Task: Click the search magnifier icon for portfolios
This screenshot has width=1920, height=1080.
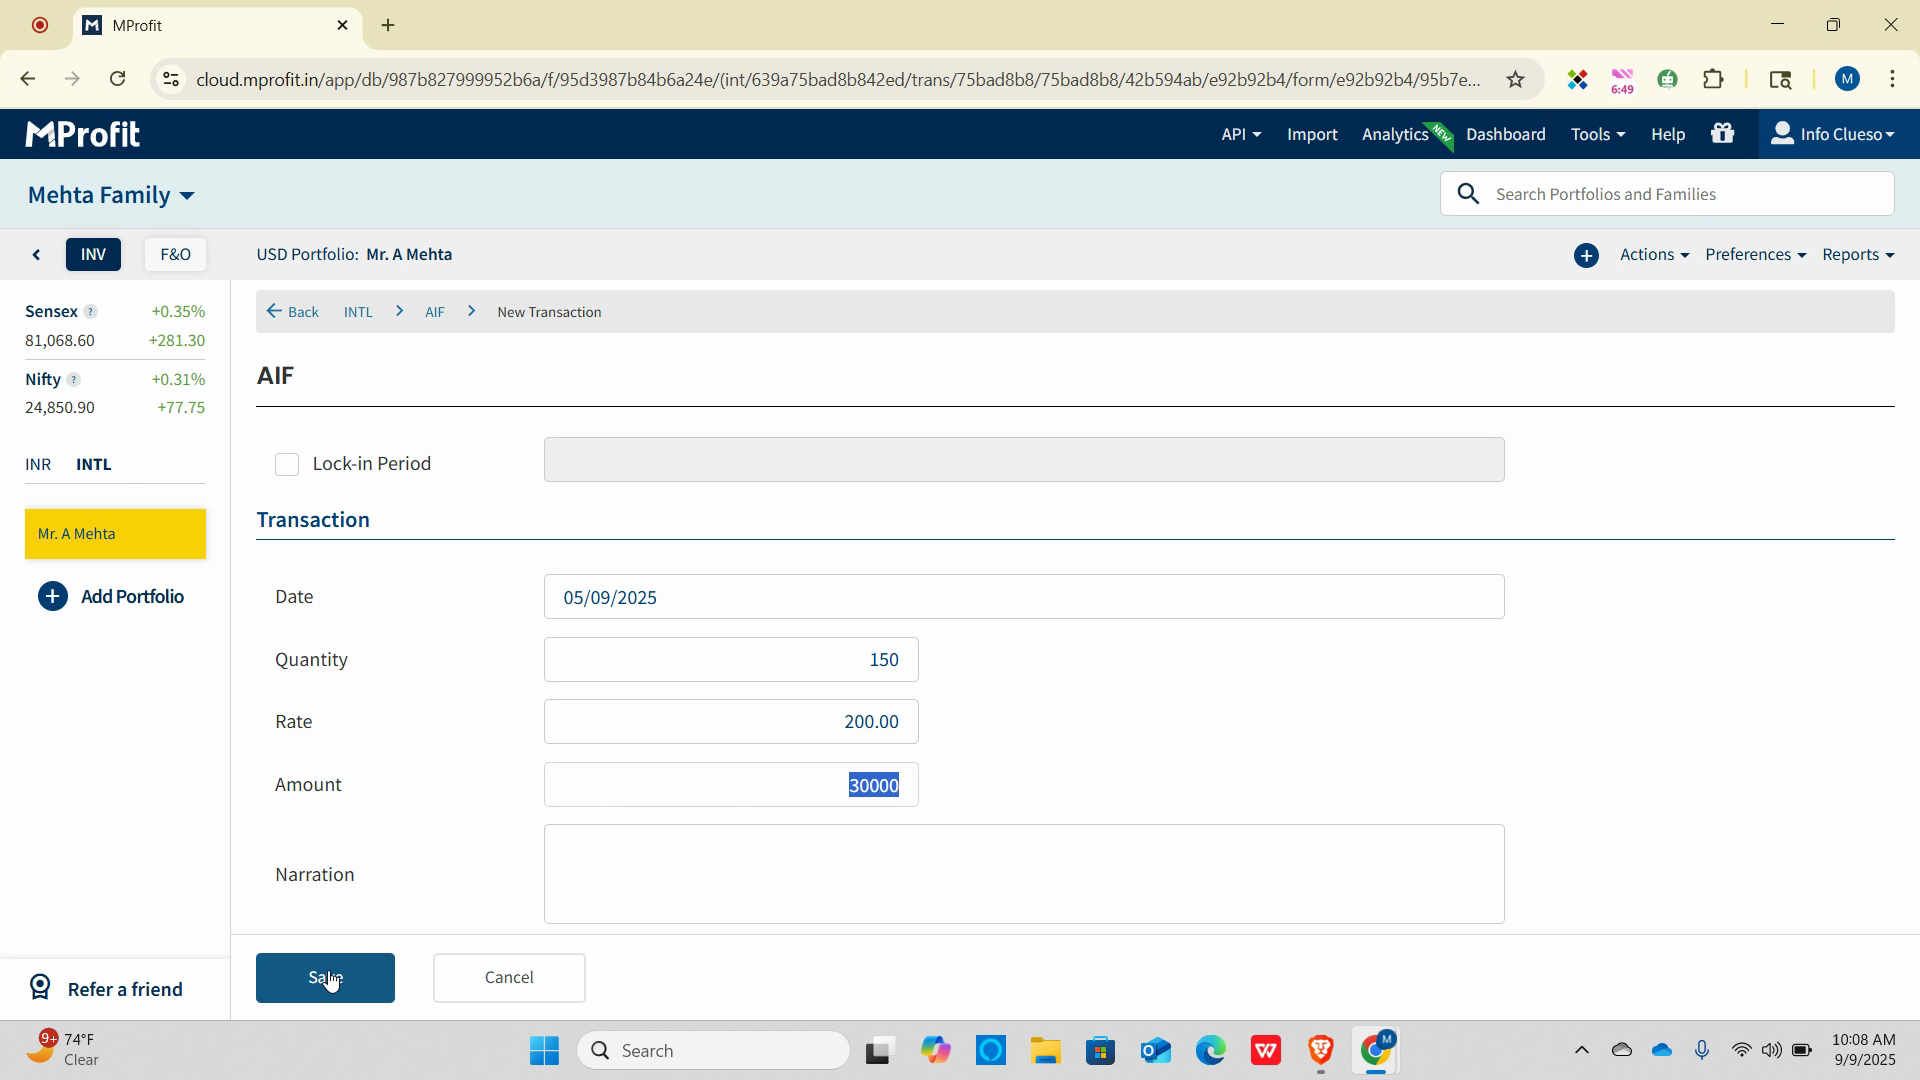Action: (x=1468, y=194)
